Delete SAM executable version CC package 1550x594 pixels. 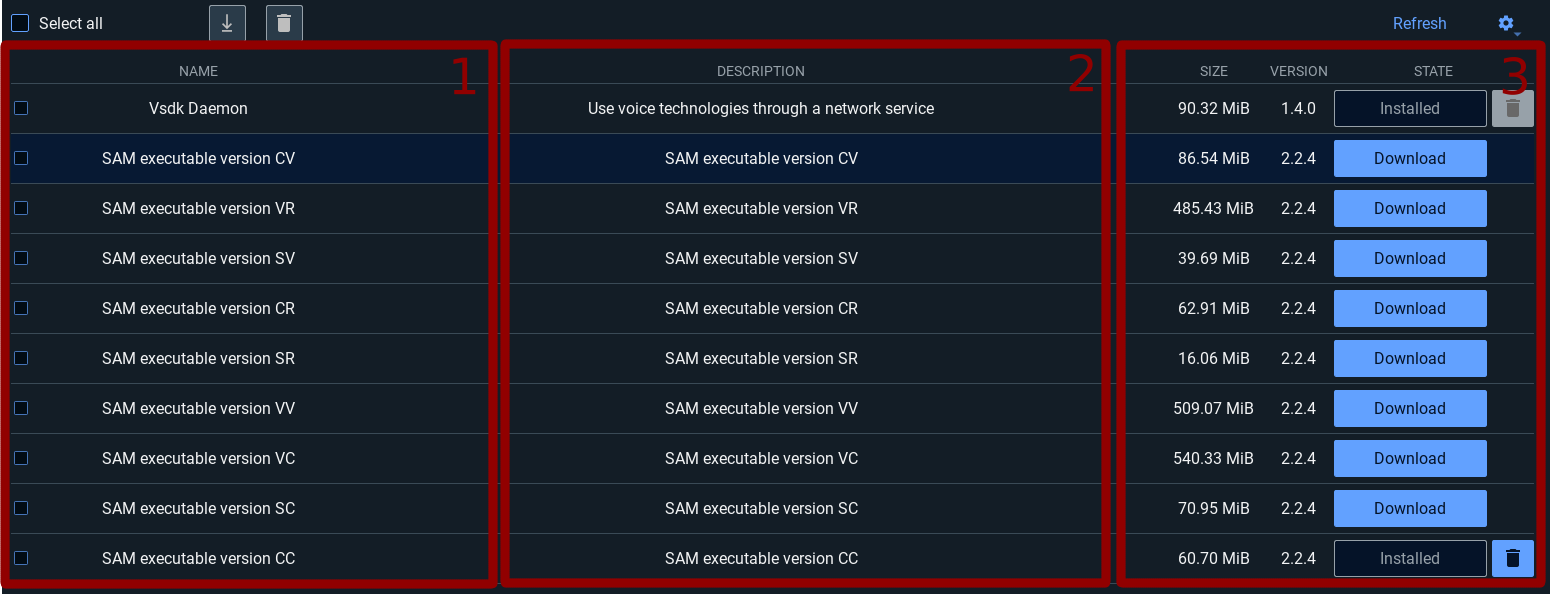[1512, 559]
